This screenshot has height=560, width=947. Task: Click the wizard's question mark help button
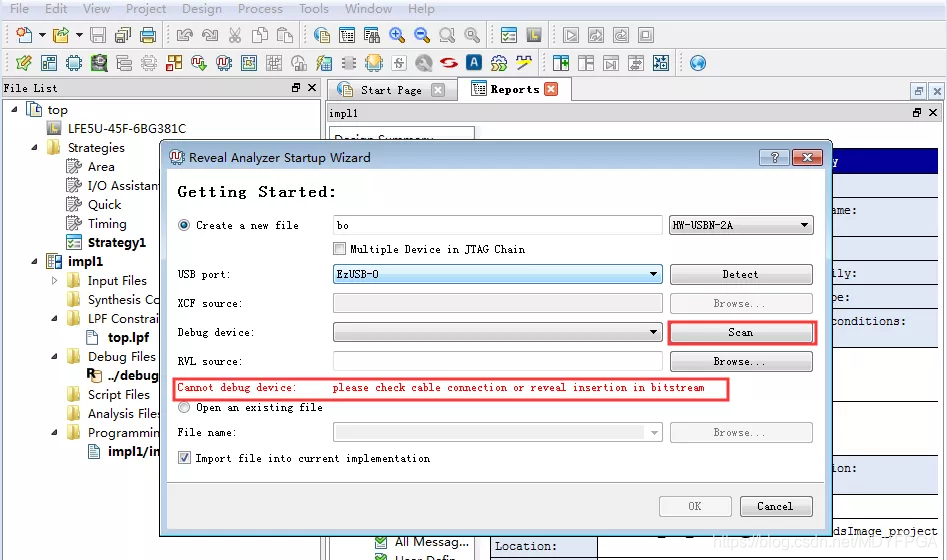point(774,158)
